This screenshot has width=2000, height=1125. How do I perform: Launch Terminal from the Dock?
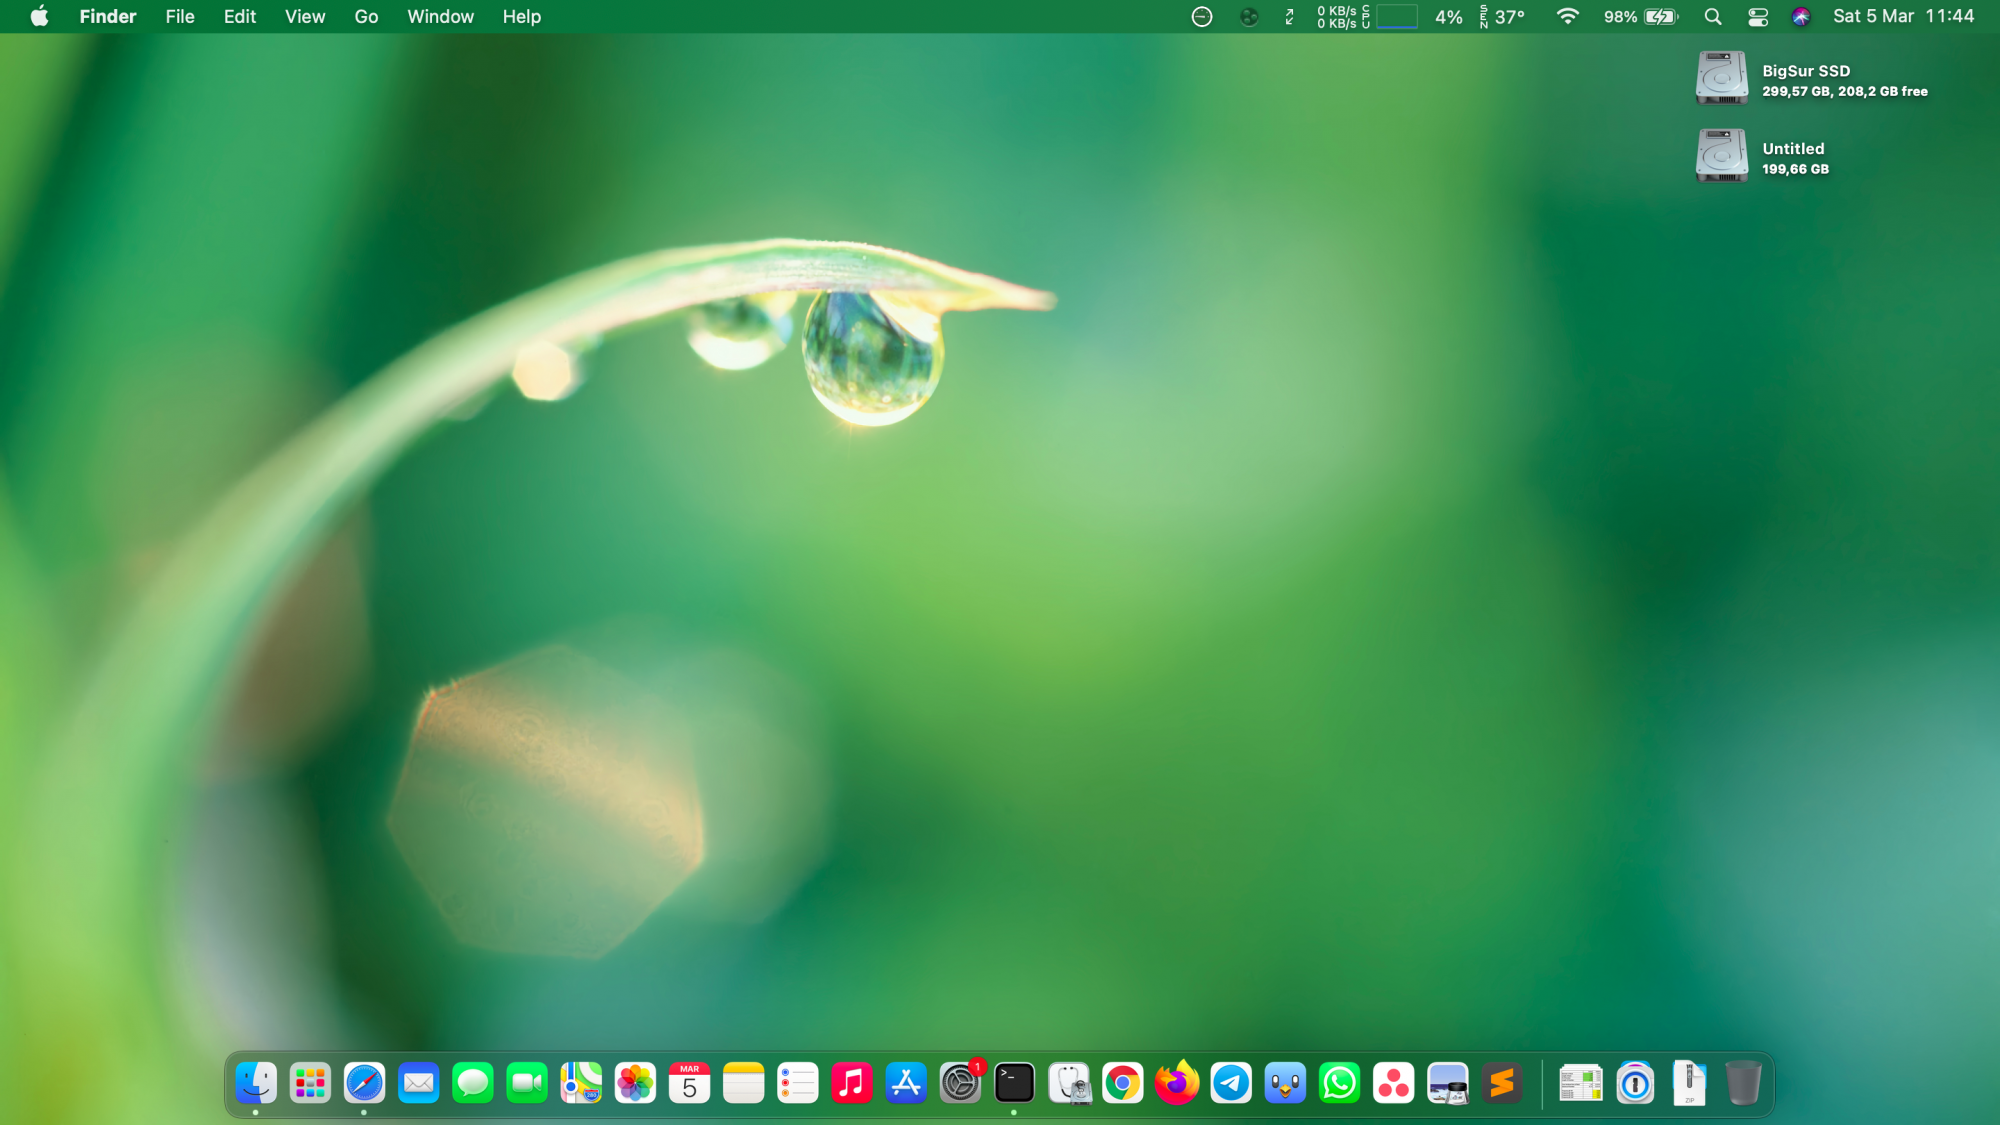coord(1014,1083)
